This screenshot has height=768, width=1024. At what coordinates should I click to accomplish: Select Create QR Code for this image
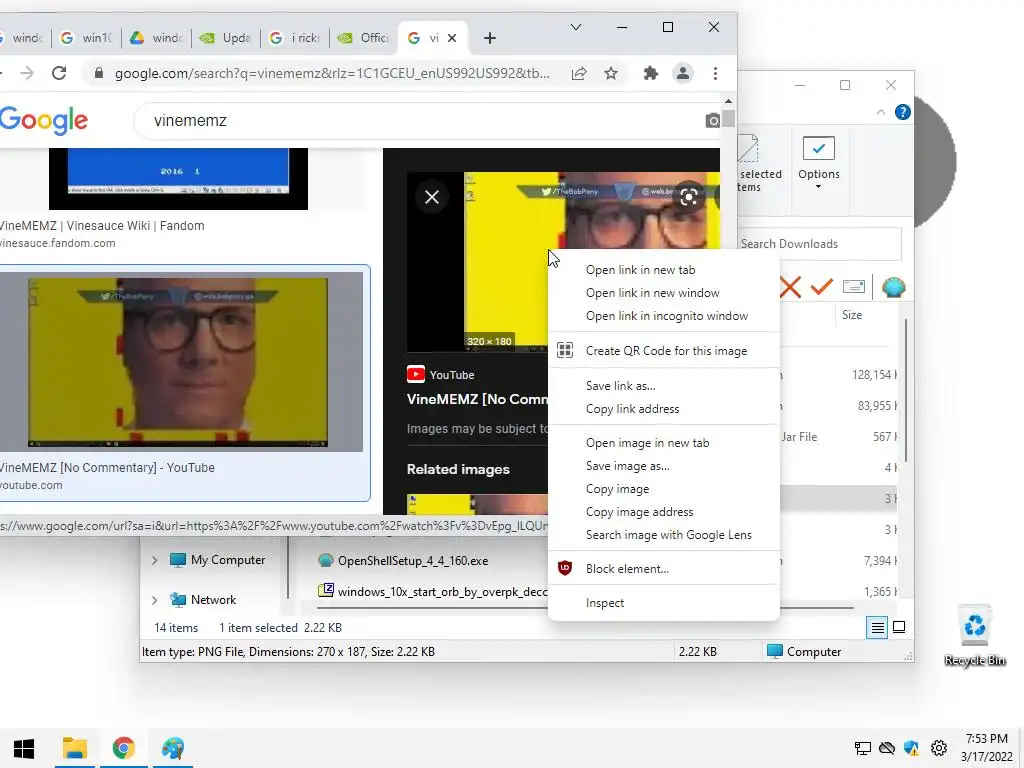pyautogui.click(x=664, y=351)
